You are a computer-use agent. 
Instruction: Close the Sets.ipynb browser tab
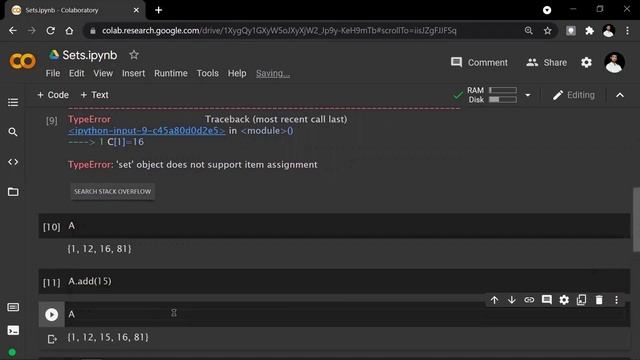click(136, 10)
